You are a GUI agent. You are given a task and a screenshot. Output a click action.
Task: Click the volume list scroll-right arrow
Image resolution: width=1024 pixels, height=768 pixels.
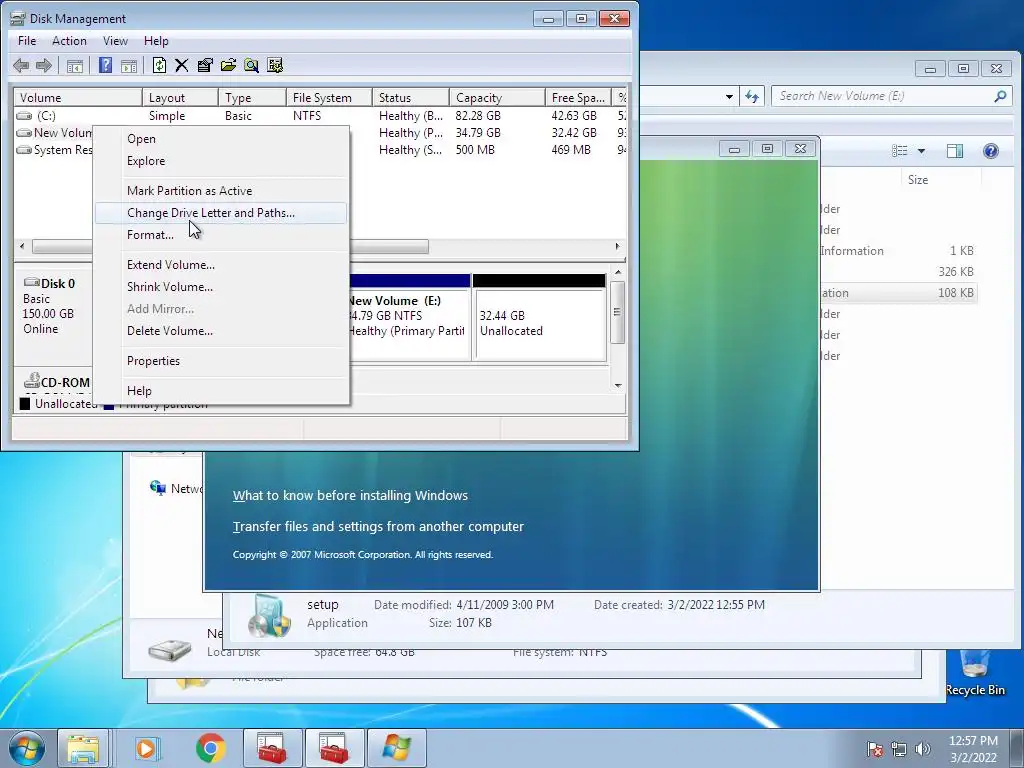coord(617,246)
